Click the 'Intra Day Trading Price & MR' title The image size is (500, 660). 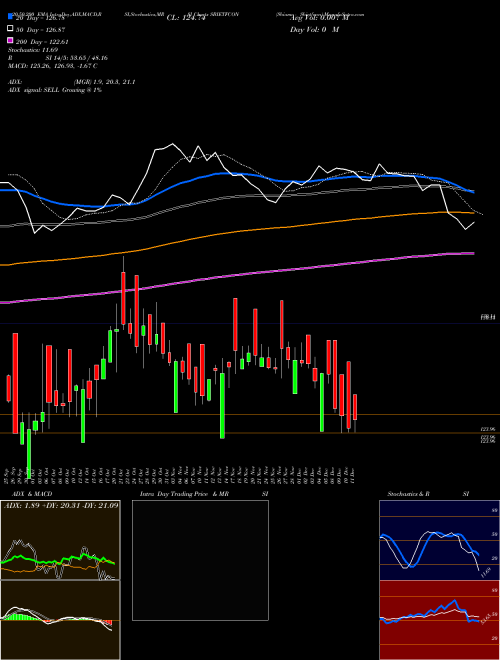(x=184, y=494)
